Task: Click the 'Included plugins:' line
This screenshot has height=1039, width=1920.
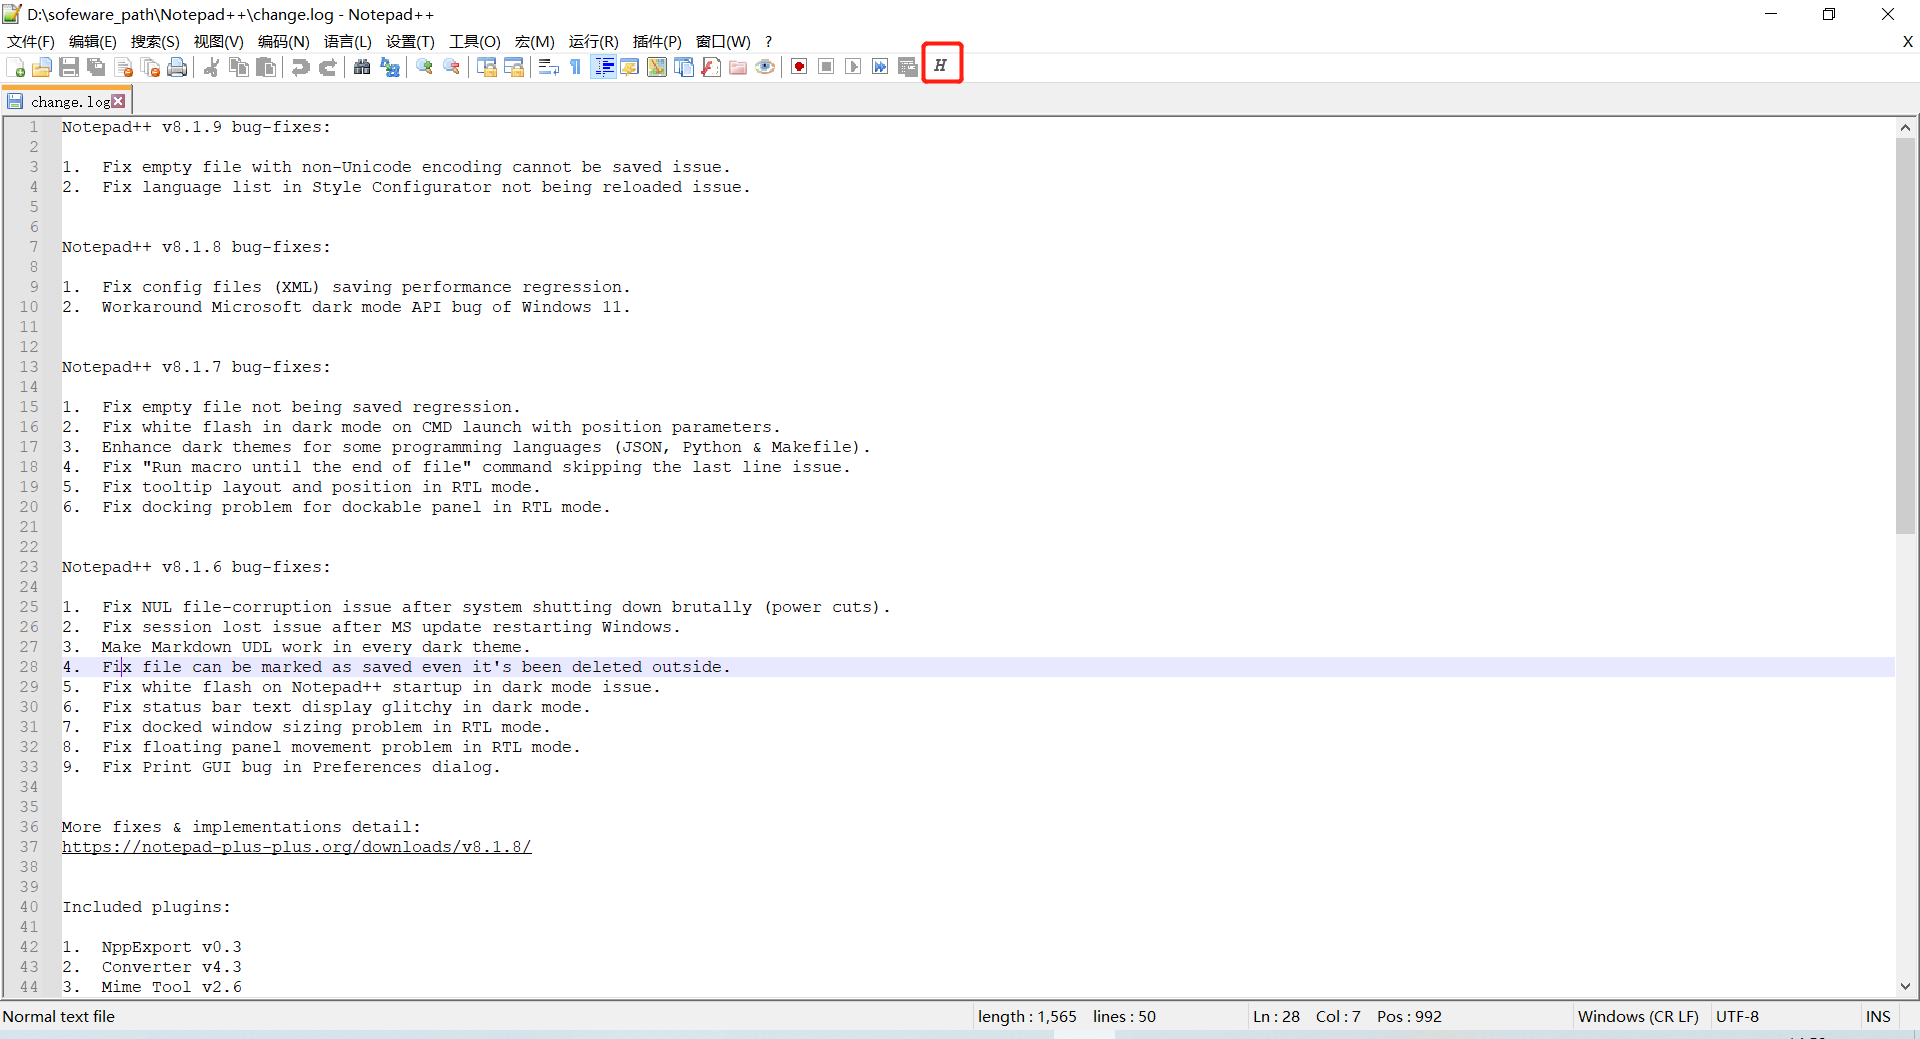Action: tap(146, 907)
